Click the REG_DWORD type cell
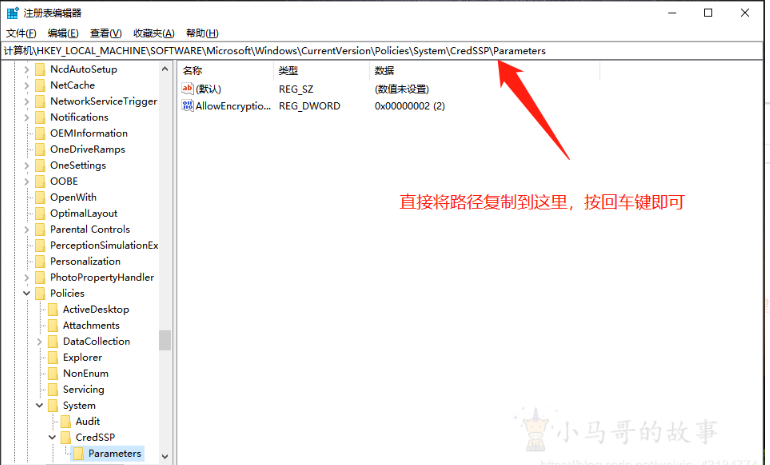The height and width of the screenshot is (465, 770). point(309,106)
